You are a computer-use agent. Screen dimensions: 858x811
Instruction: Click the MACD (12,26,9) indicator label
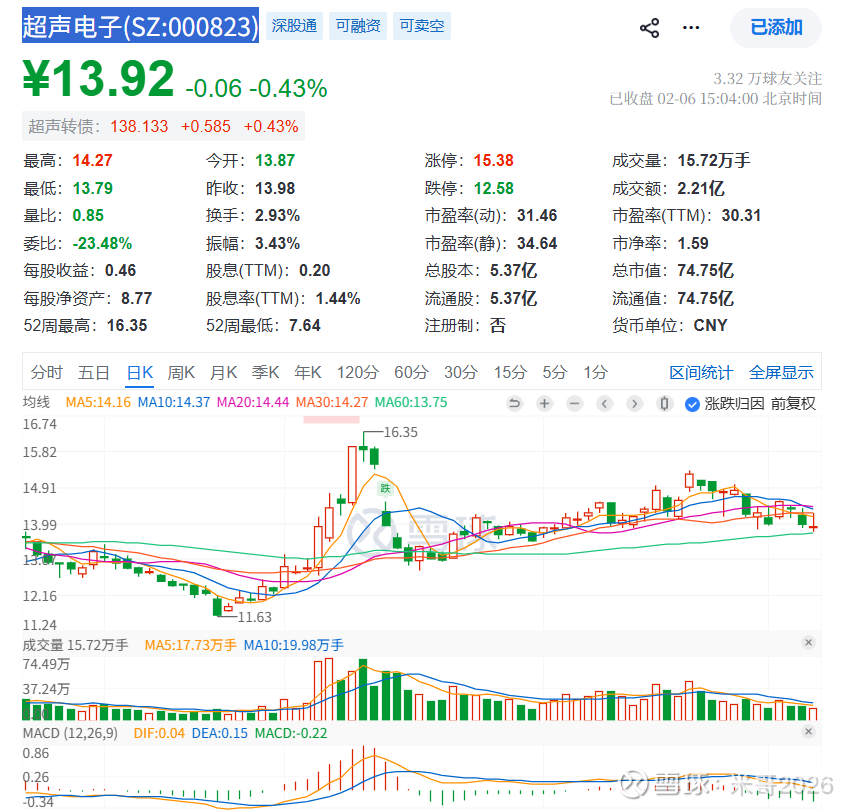(x=70, y=733)
